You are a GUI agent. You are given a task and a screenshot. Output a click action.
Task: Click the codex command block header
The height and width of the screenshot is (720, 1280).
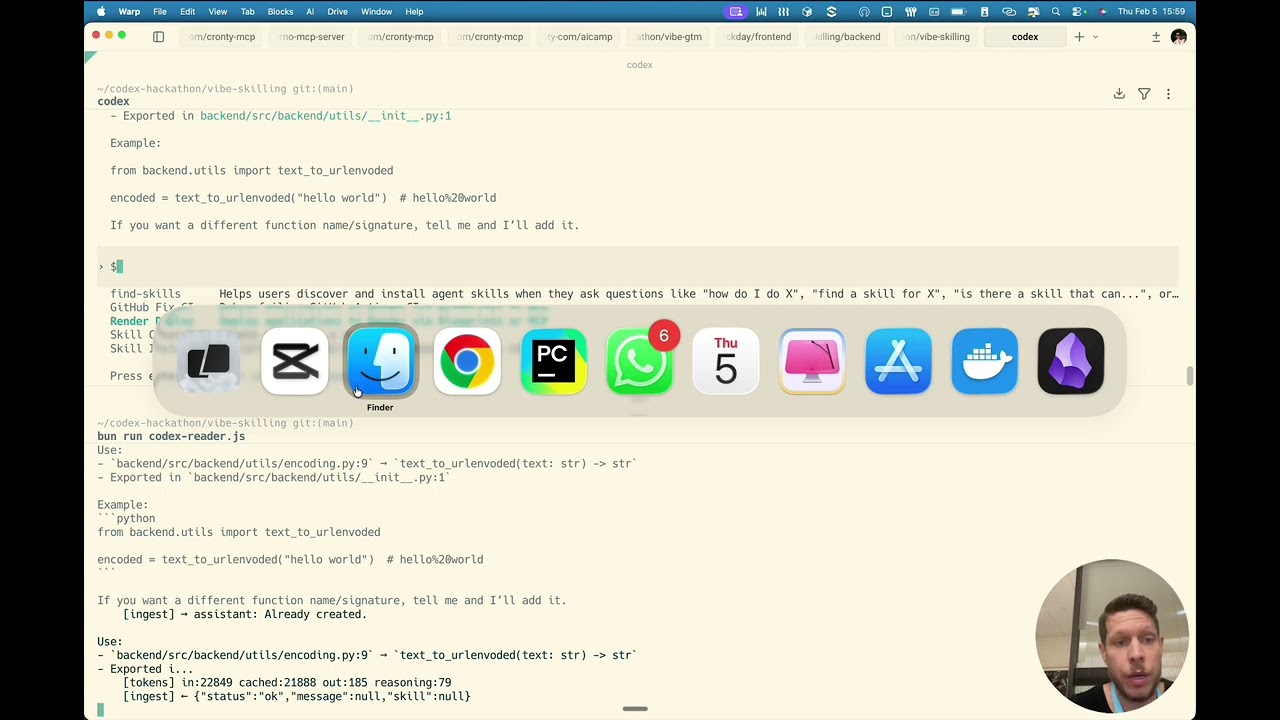tap(113, 102)
